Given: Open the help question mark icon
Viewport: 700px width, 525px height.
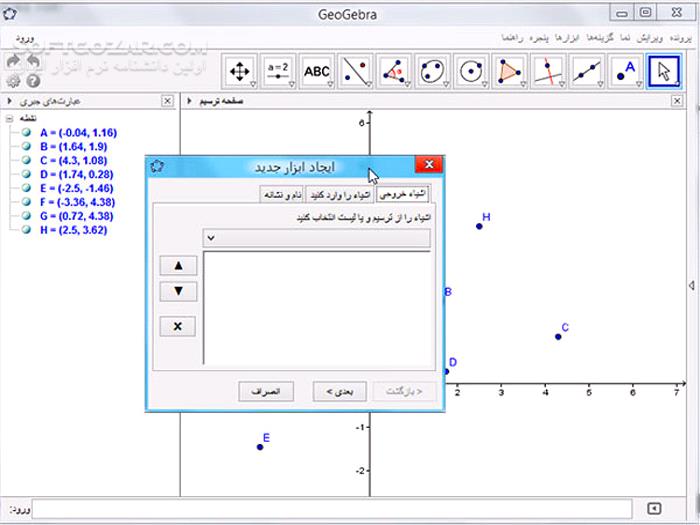Looking at the screenshot, I should click(33, 81).
